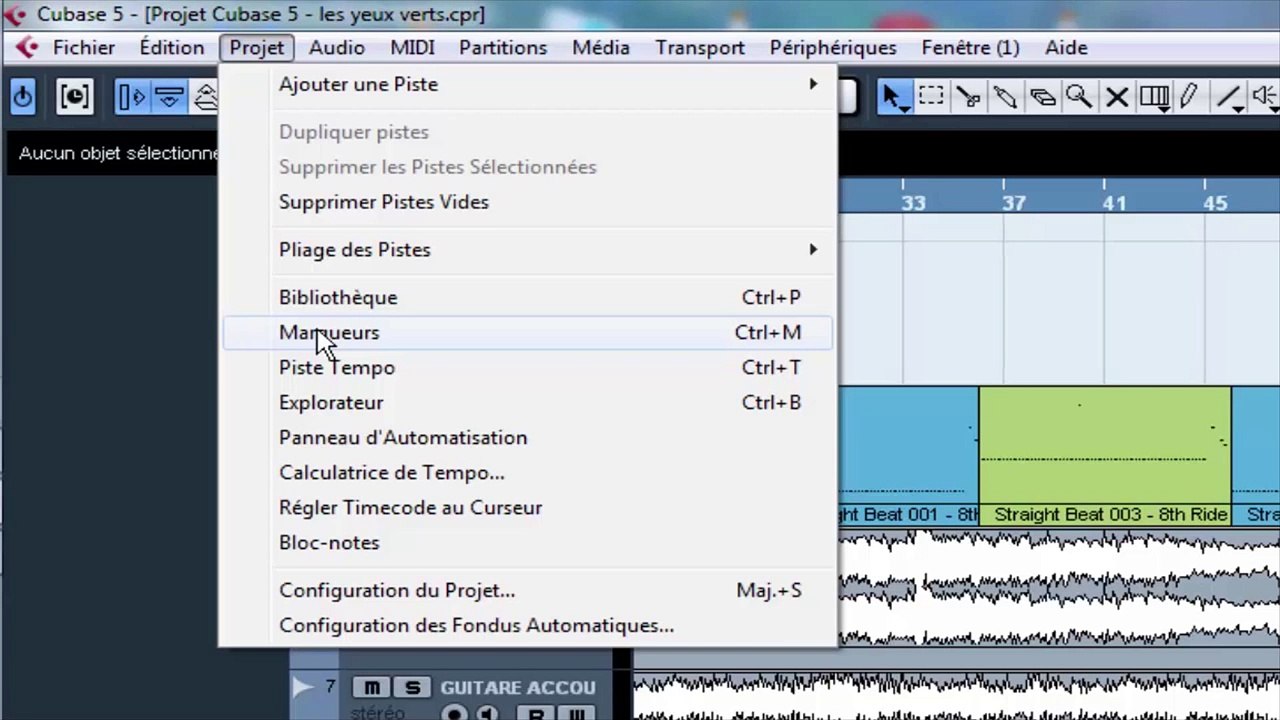Open the Bloc-notes entry
Screen dimensions: 1280x720
[x=527, y=542]
